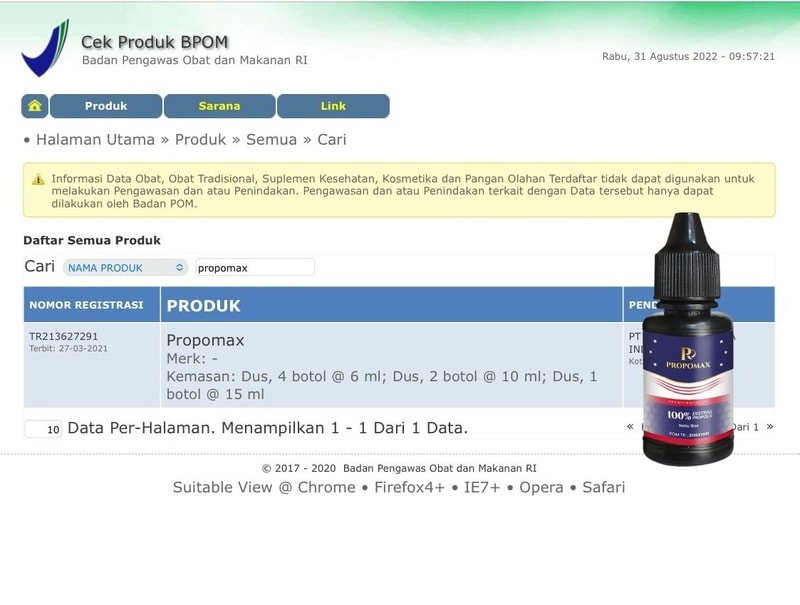
Task: Click the search field containing propomax
Action: 255,267
